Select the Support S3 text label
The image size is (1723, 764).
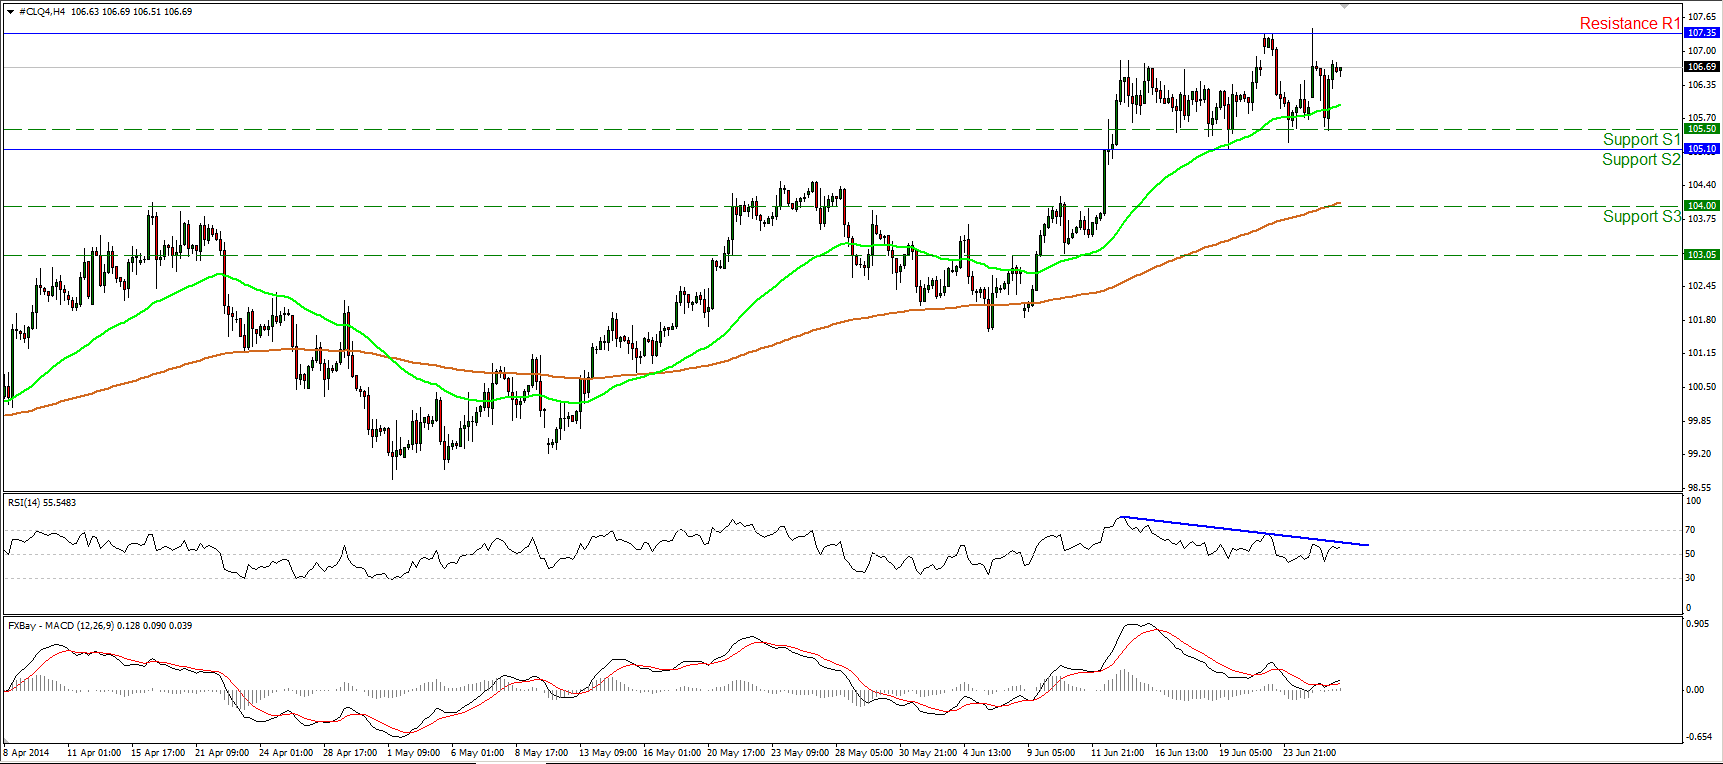(1642, 216)
